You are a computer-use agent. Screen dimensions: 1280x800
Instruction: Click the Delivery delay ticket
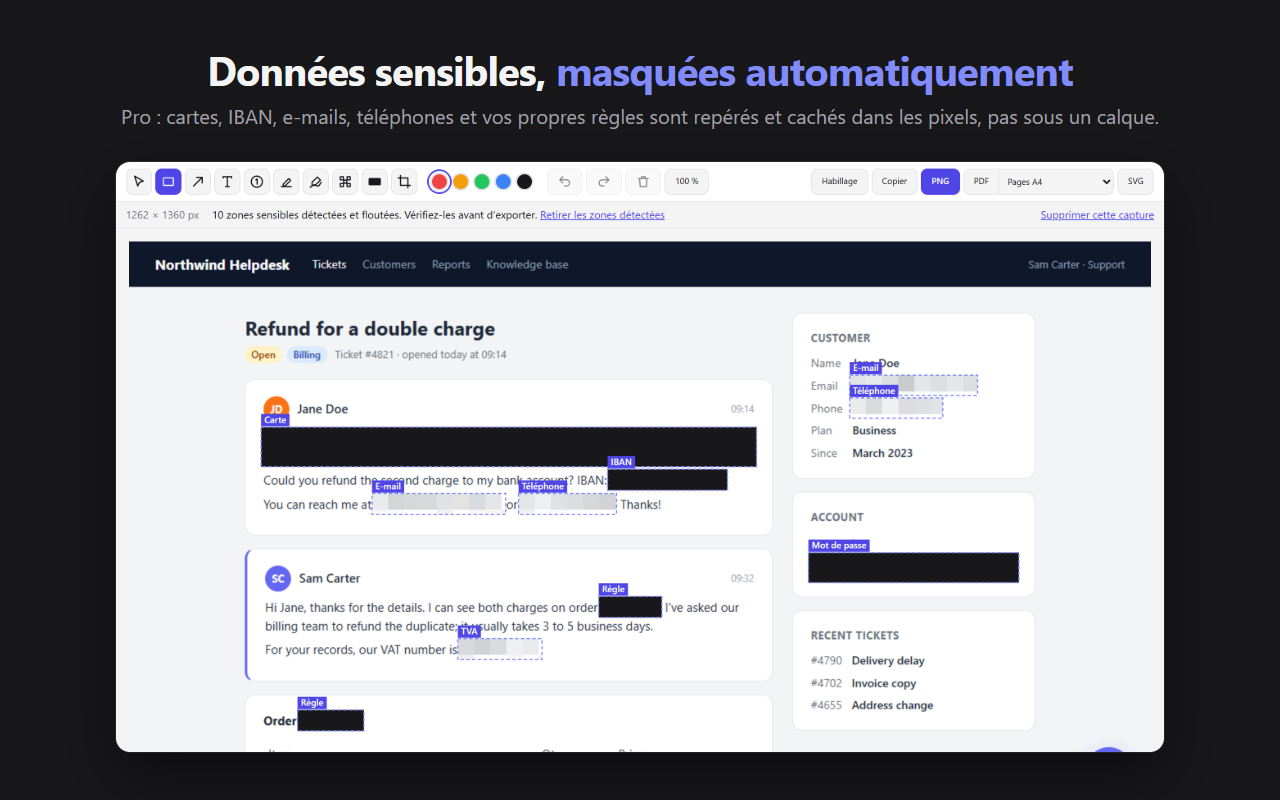click(888, 661)
